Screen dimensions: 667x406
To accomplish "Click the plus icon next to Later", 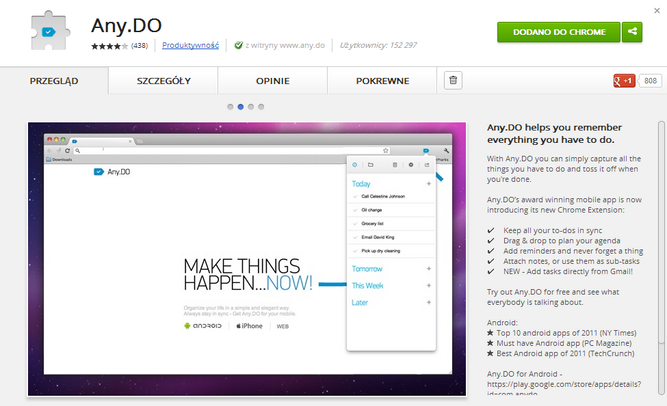I will click(429, 302).
